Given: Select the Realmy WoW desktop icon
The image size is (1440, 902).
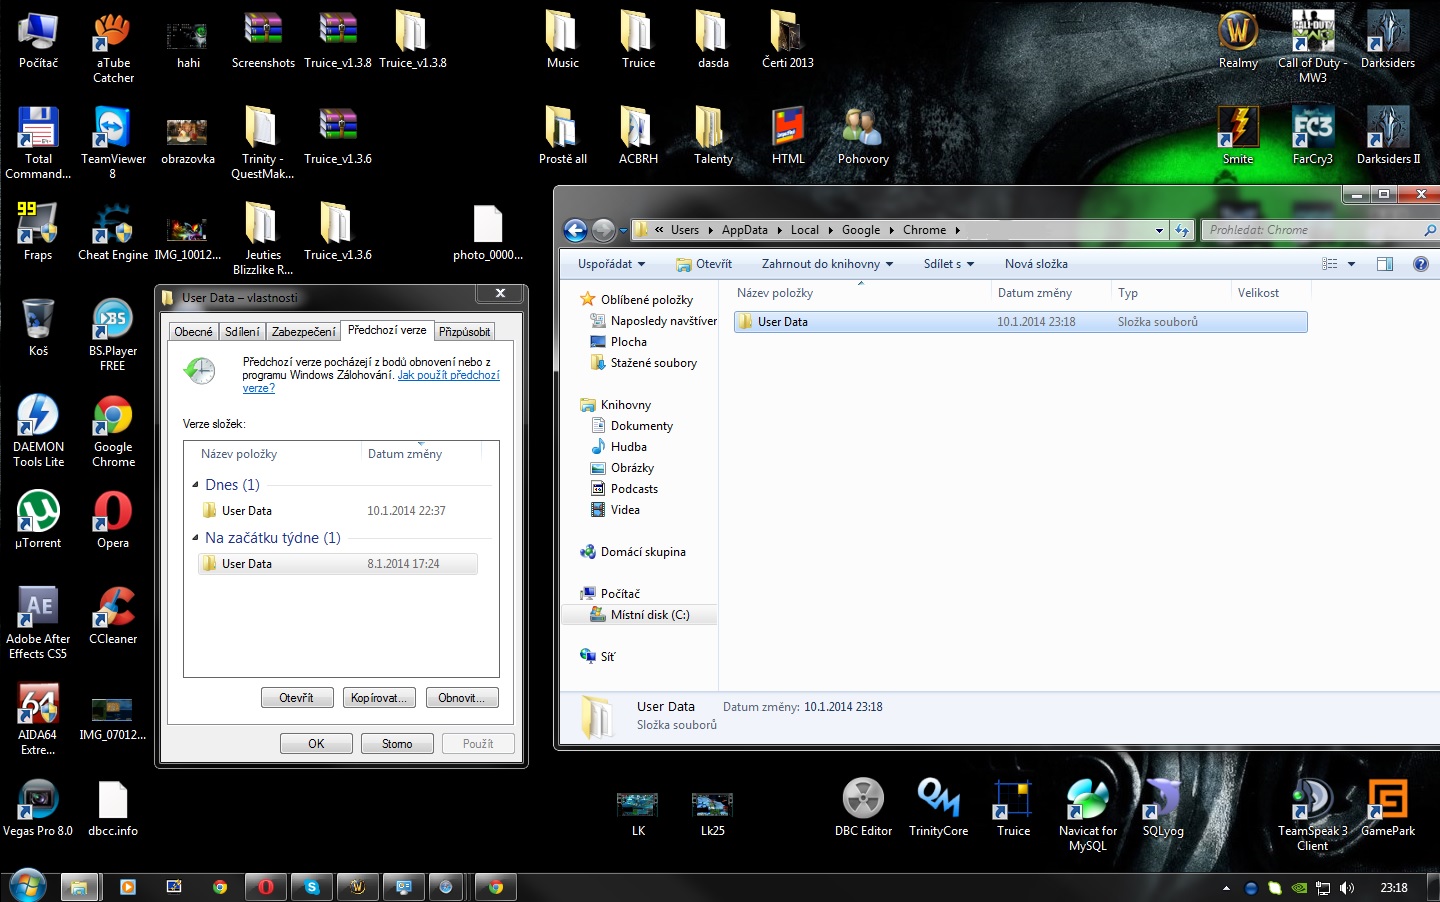Looking at the screenshot, I should pyautogui.click(x=1238, y=40).
